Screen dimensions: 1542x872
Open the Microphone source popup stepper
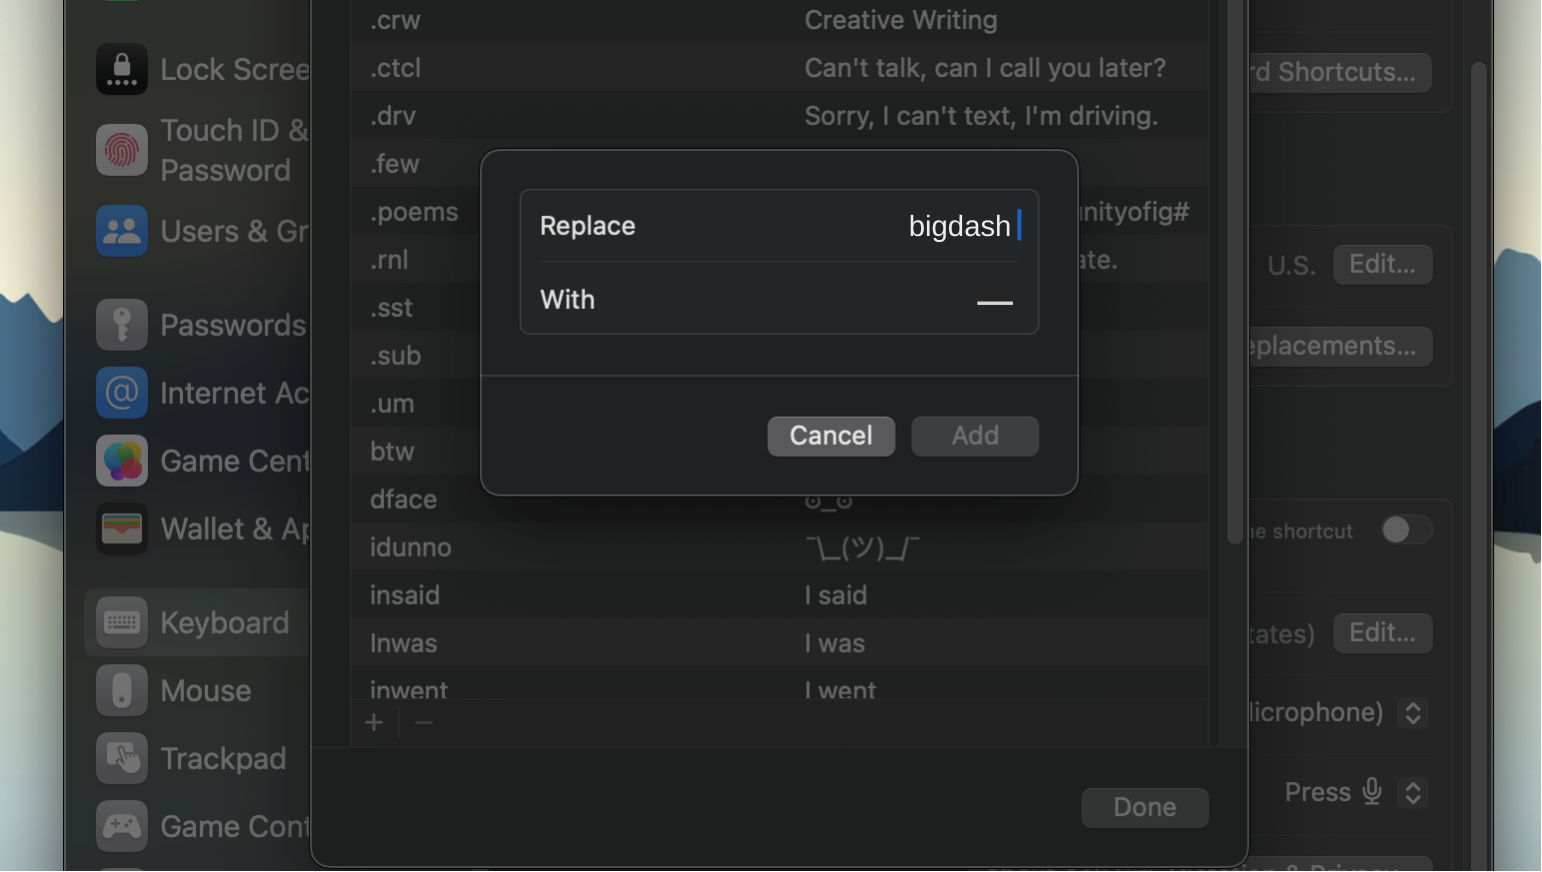point(1413,713)
